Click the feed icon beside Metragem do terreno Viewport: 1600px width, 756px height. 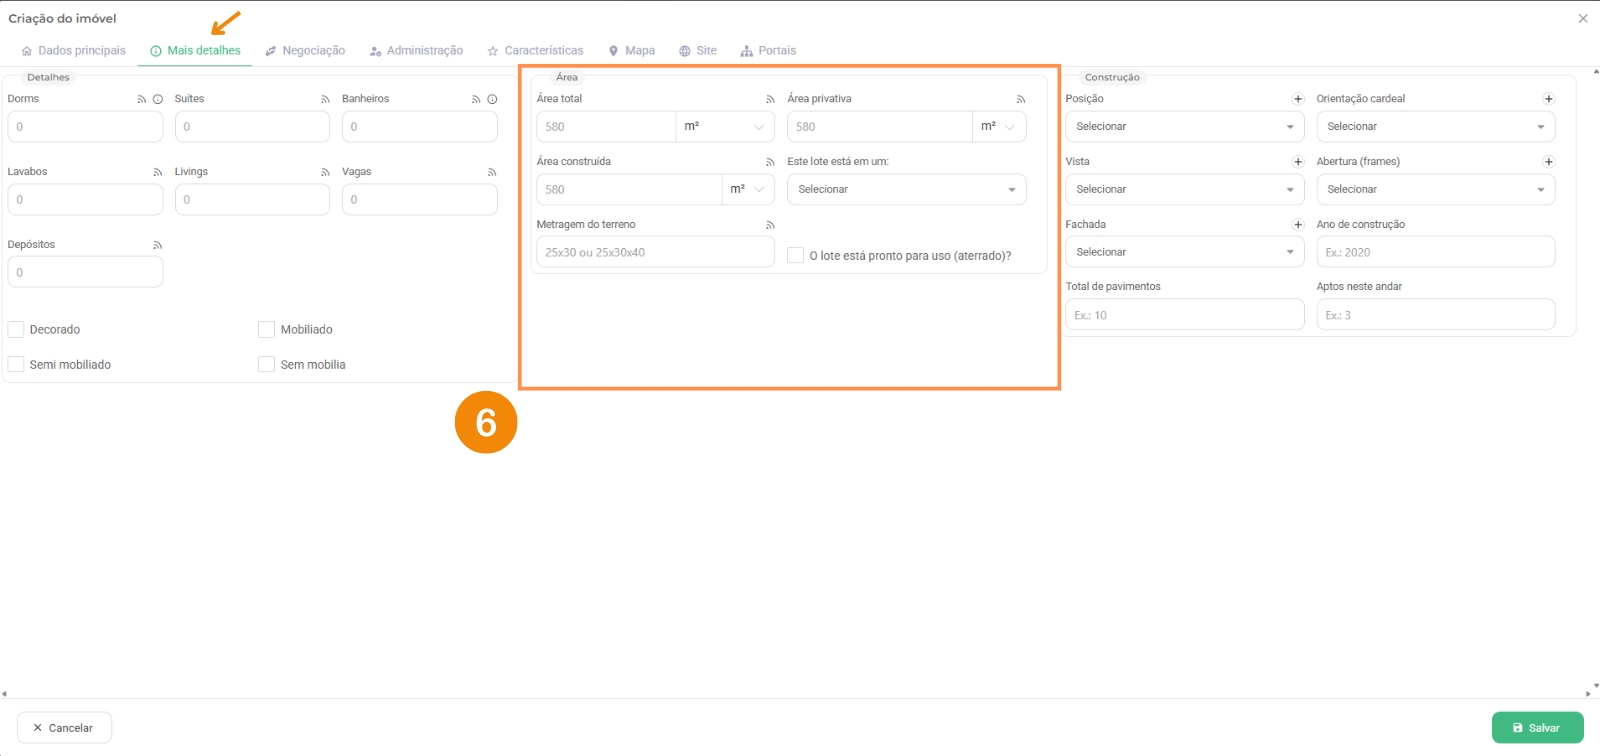pyautogui.click(x=770, y=225)
